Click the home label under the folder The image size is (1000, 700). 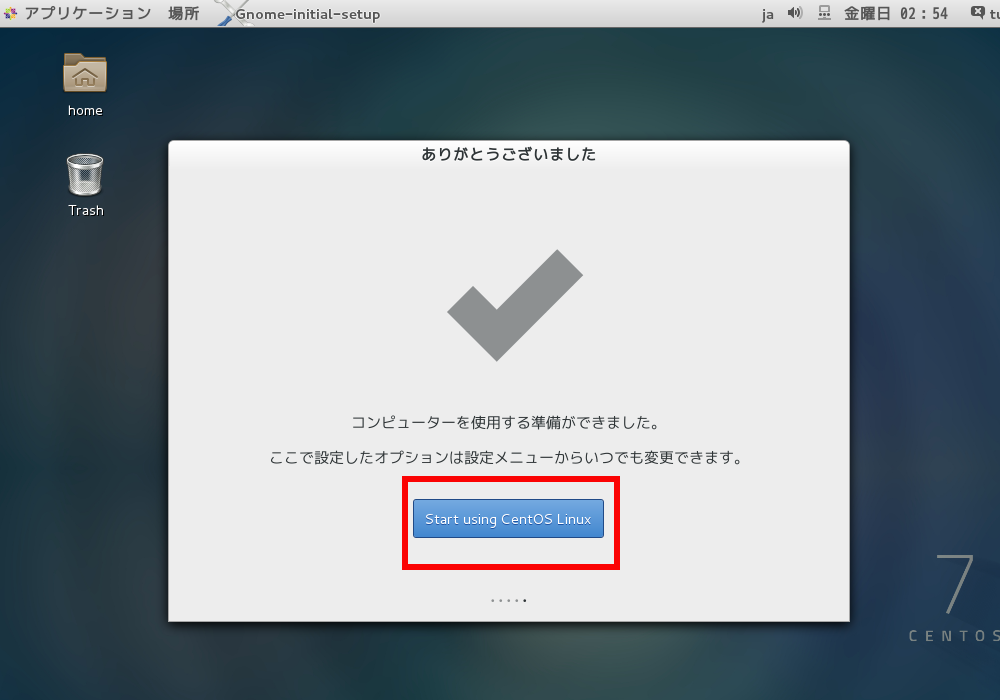click(85, 110)
